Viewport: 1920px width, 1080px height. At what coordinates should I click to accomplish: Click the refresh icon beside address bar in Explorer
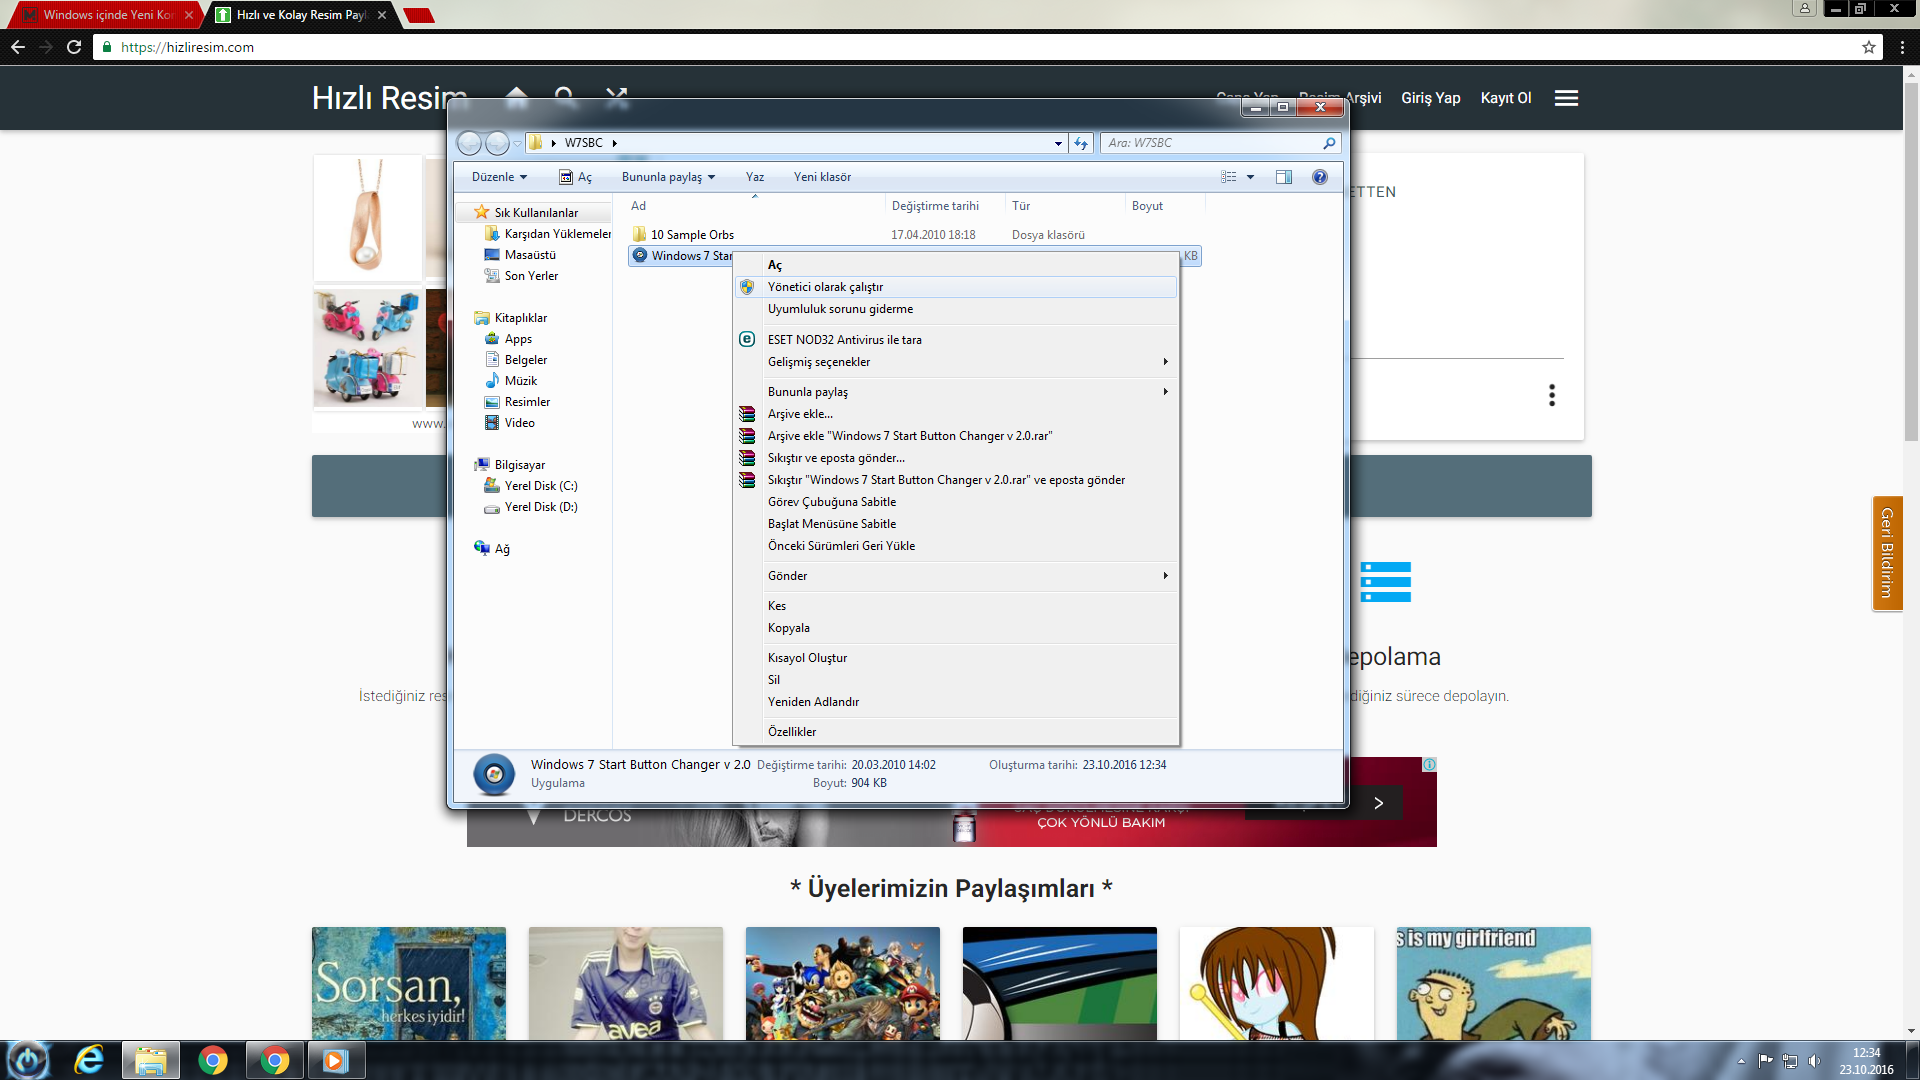click(x=1081, y=143)
